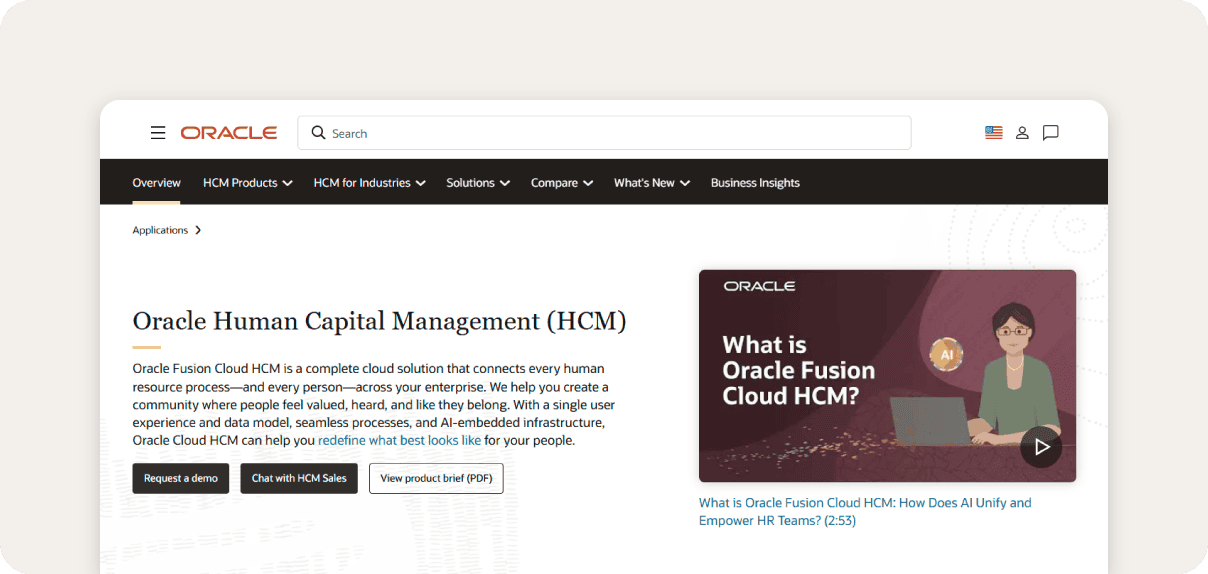Follow the redefine what best looks like link
Image resolution: width=1208 pixels, height=574 pixels.
click(399, 440)
